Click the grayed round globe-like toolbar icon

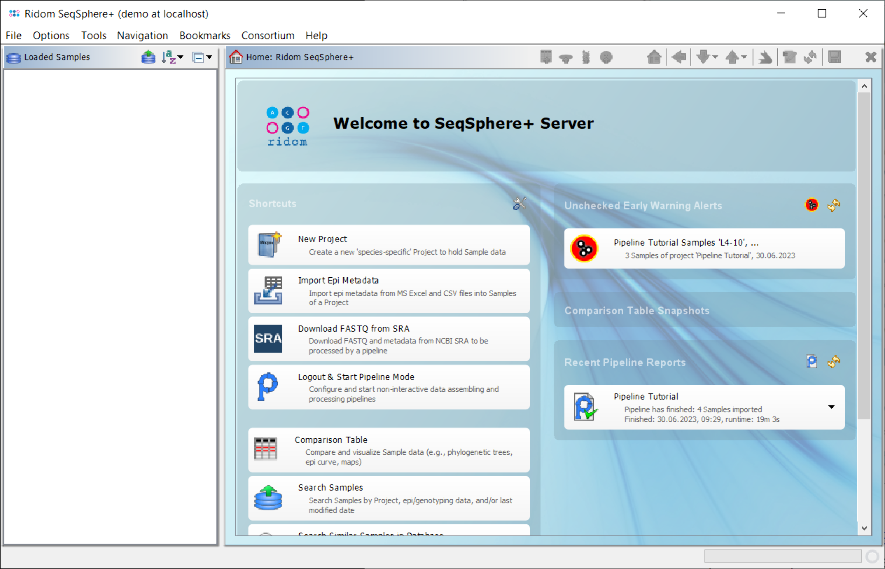coord(606,57)
